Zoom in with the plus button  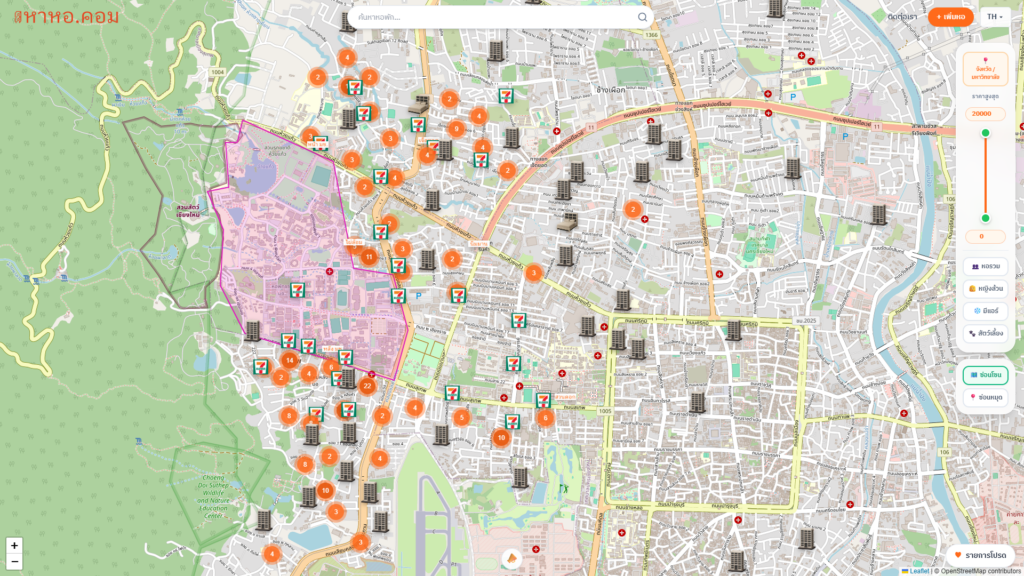point(14,546)
